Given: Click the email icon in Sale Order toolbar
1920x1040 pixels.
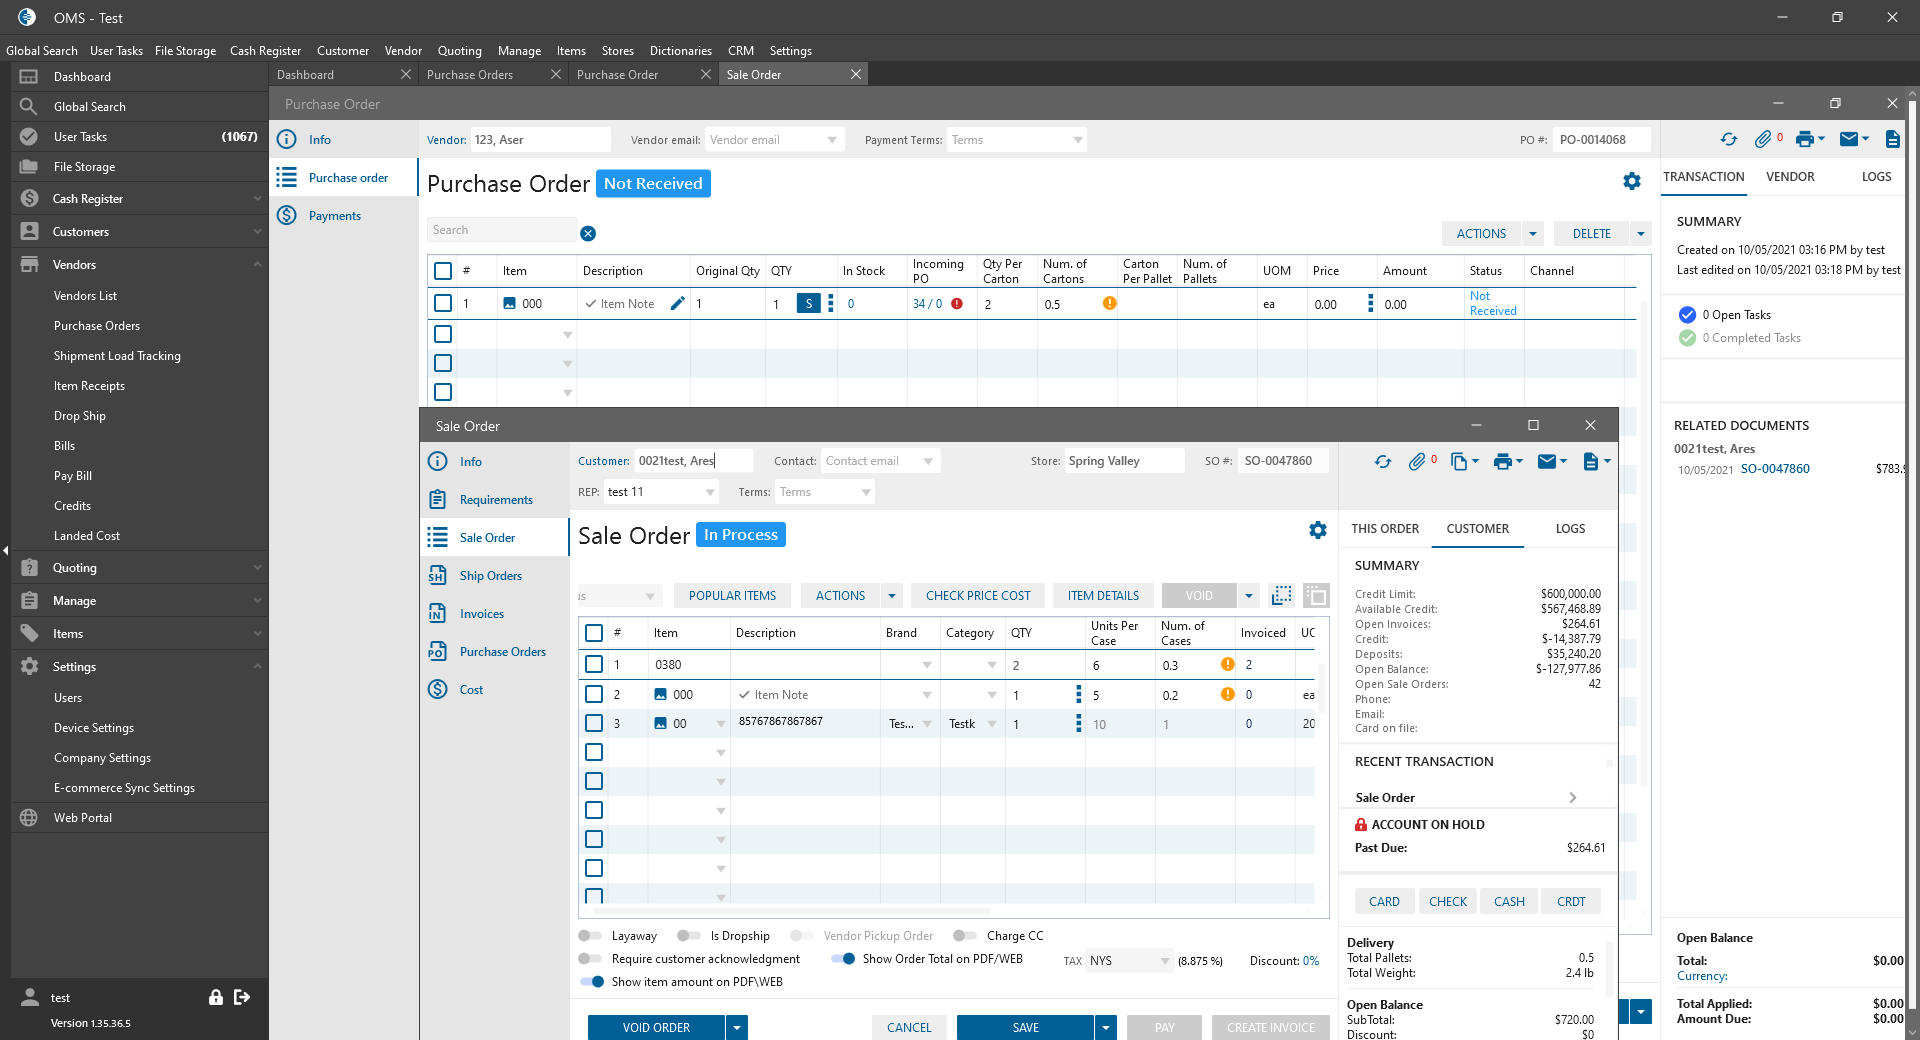Looking at the screenshot, I should point(1547,461).
